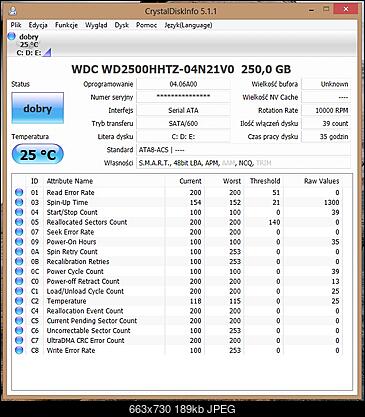Screen dimensions: 365x417
Task: Click the status orb for Spin-Up Time
Action: click(19, 202)
